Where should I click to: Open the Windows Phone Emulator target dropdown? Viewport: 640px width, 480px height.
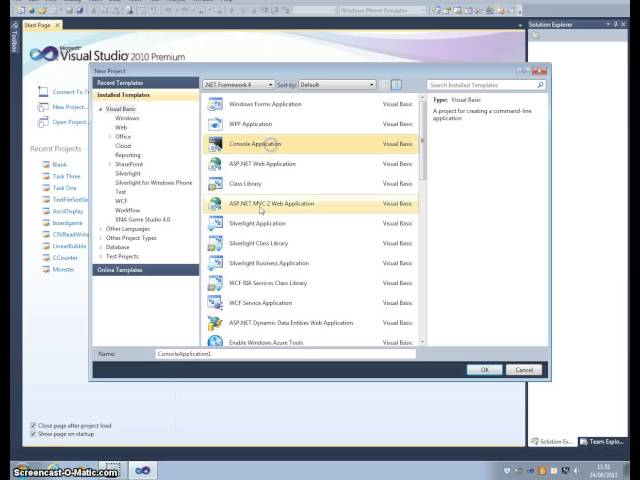click(x=382, y=11)
